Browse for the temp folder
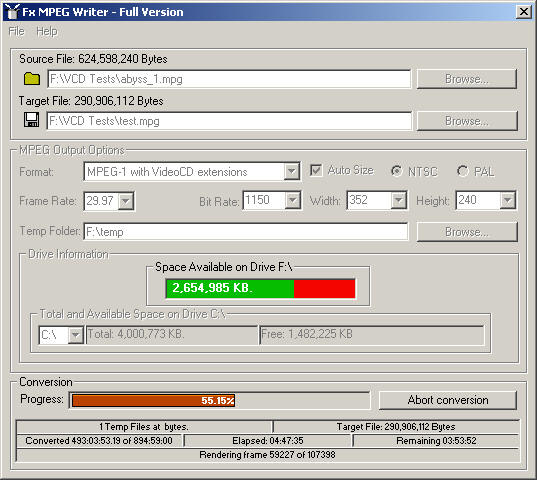 pos(466,232)
